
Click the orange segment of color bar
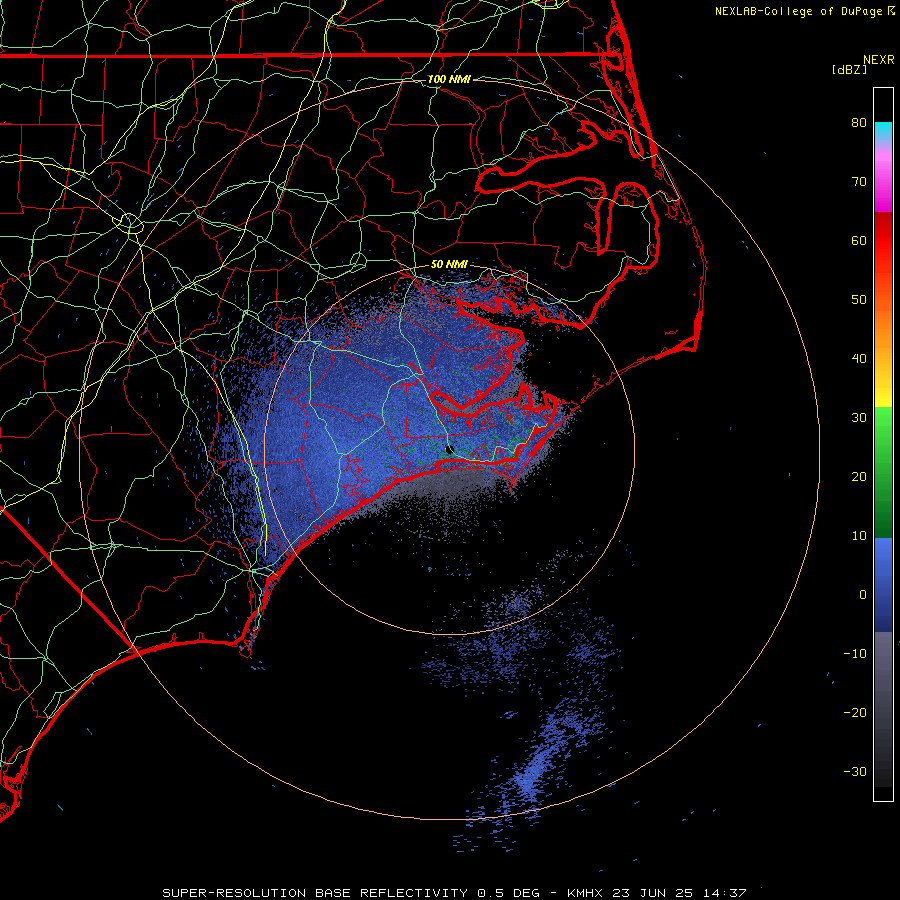pos(883,321)
